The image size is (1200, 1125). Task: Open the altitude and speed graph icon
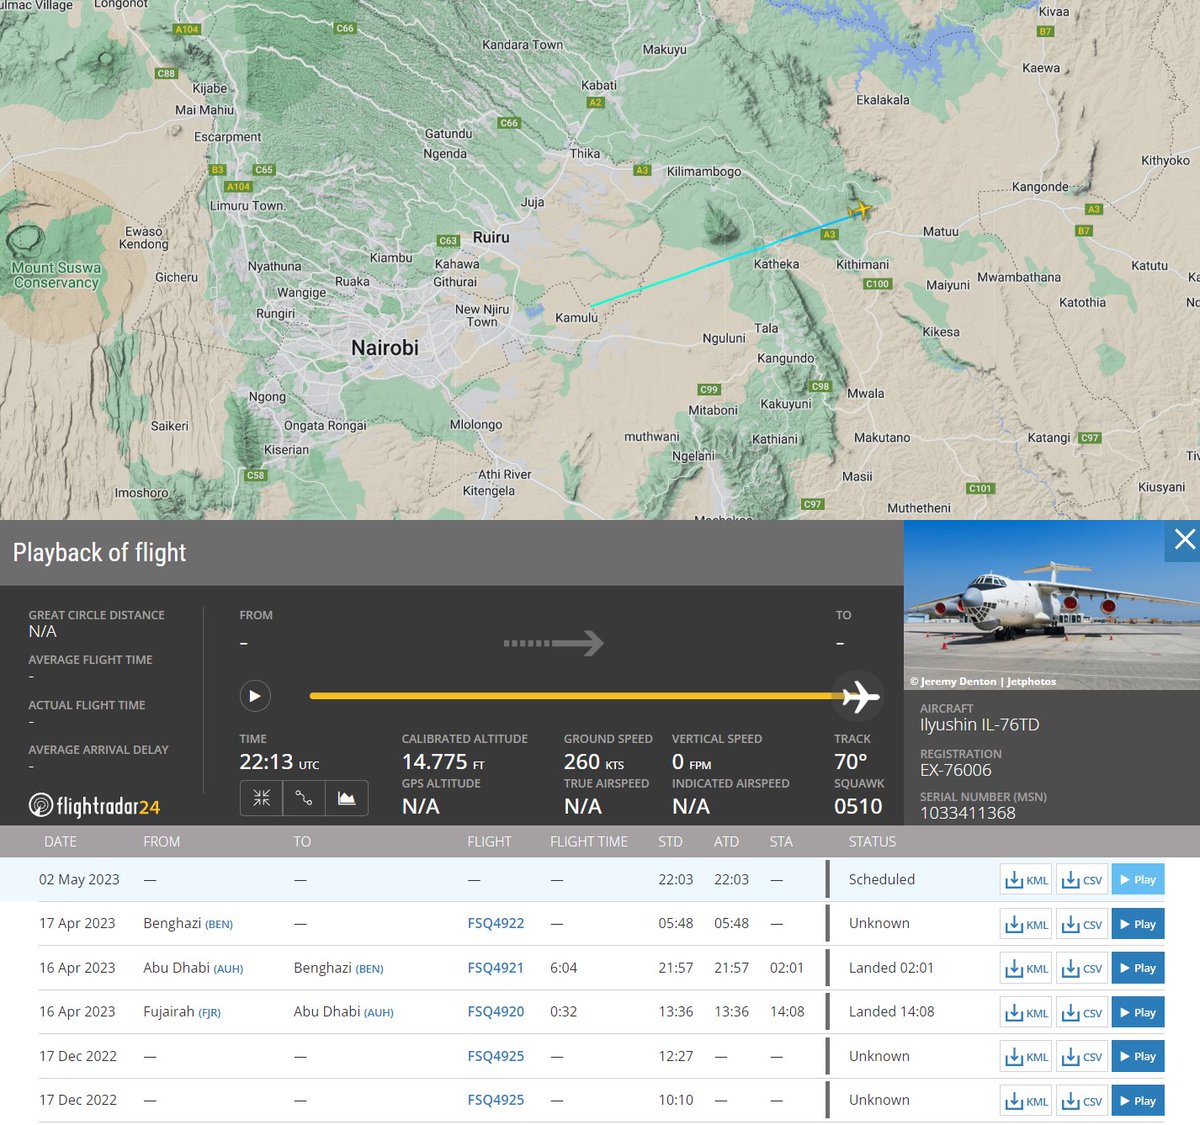(x=346, y=798)
